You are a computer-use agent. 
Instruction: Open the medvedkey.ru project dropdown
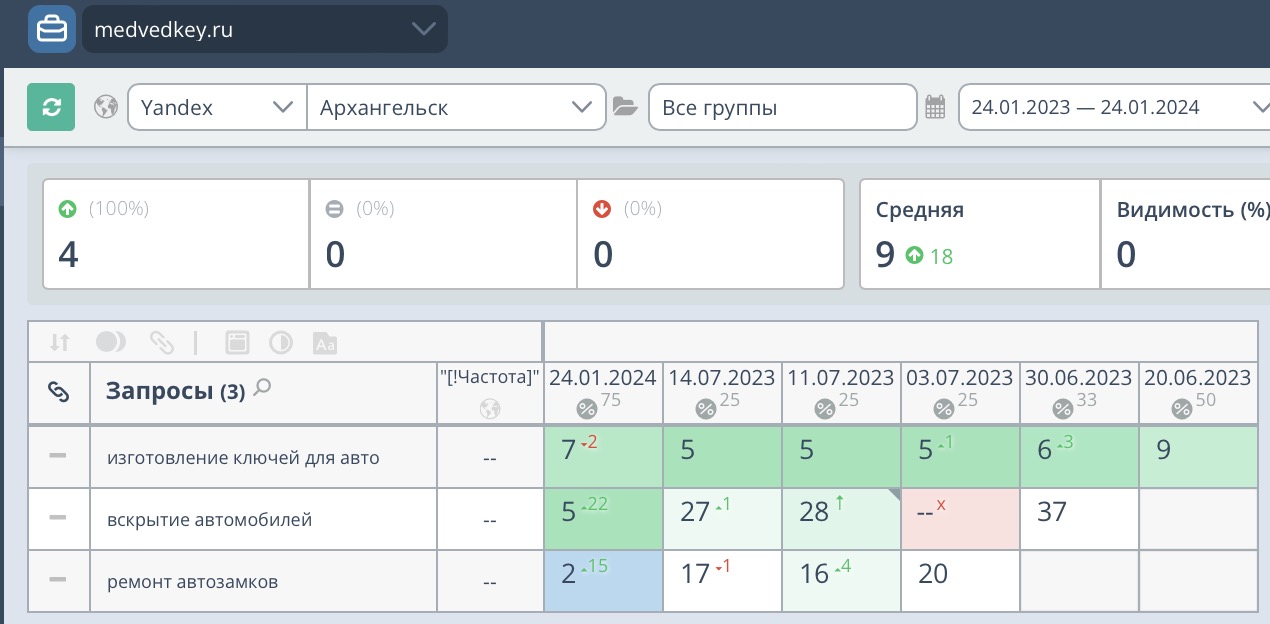coord(265,30)
